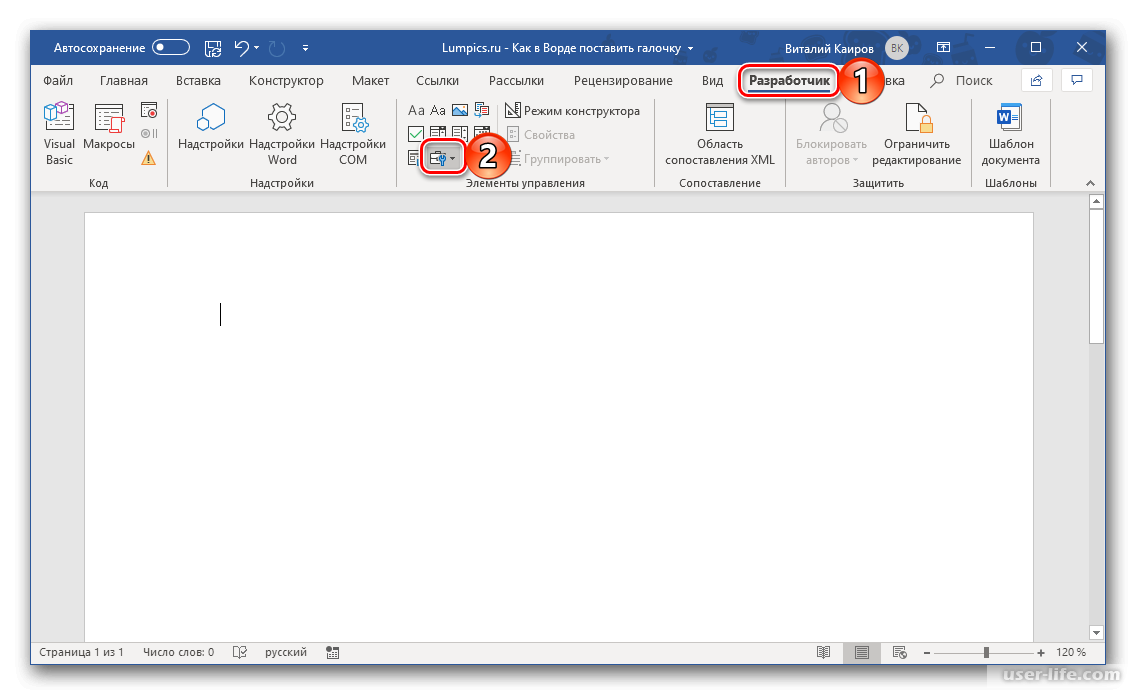Click the redo arrow in title bar
Screen dimensions: 1136x695
tap(277, 49)
